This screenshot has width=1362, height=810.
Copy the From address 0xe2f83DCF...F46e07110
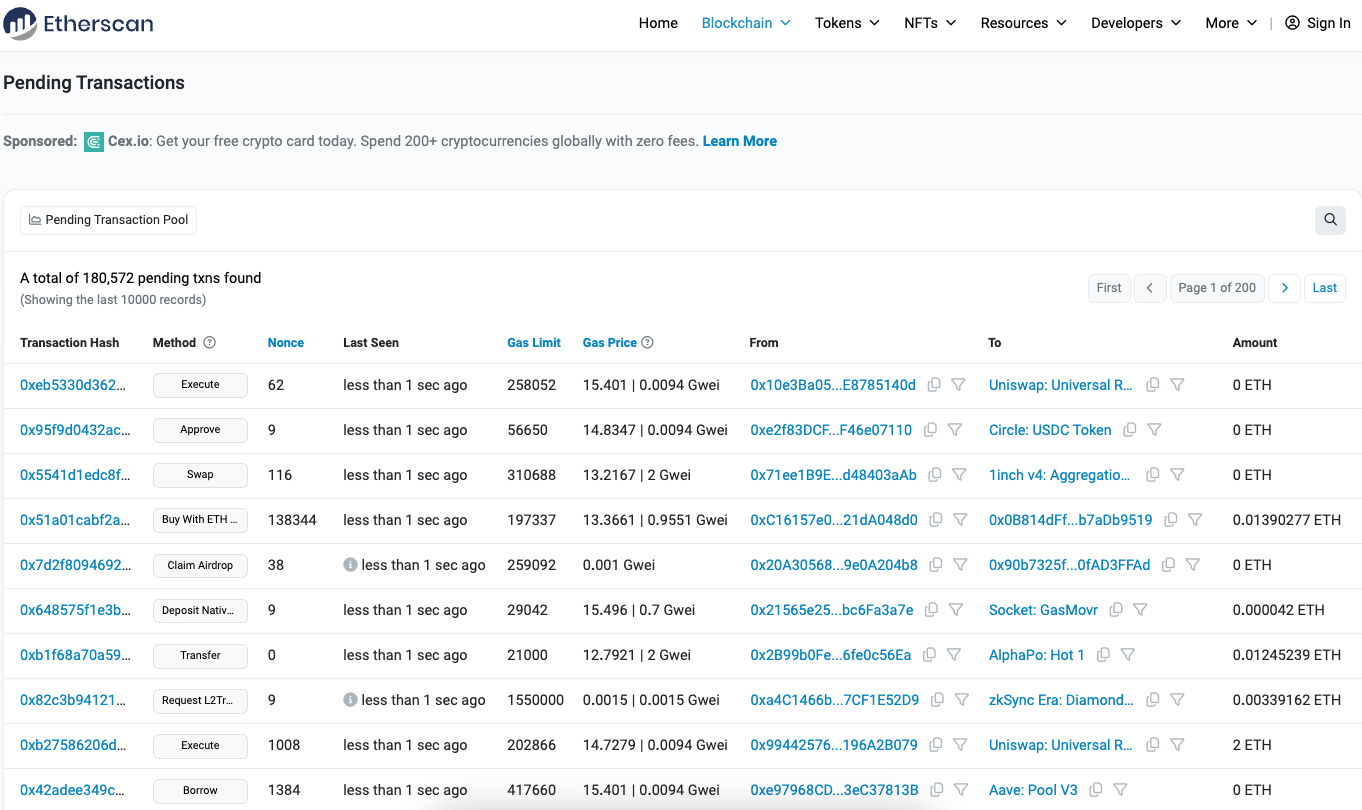pyautogui.click(x=930, y=430)
